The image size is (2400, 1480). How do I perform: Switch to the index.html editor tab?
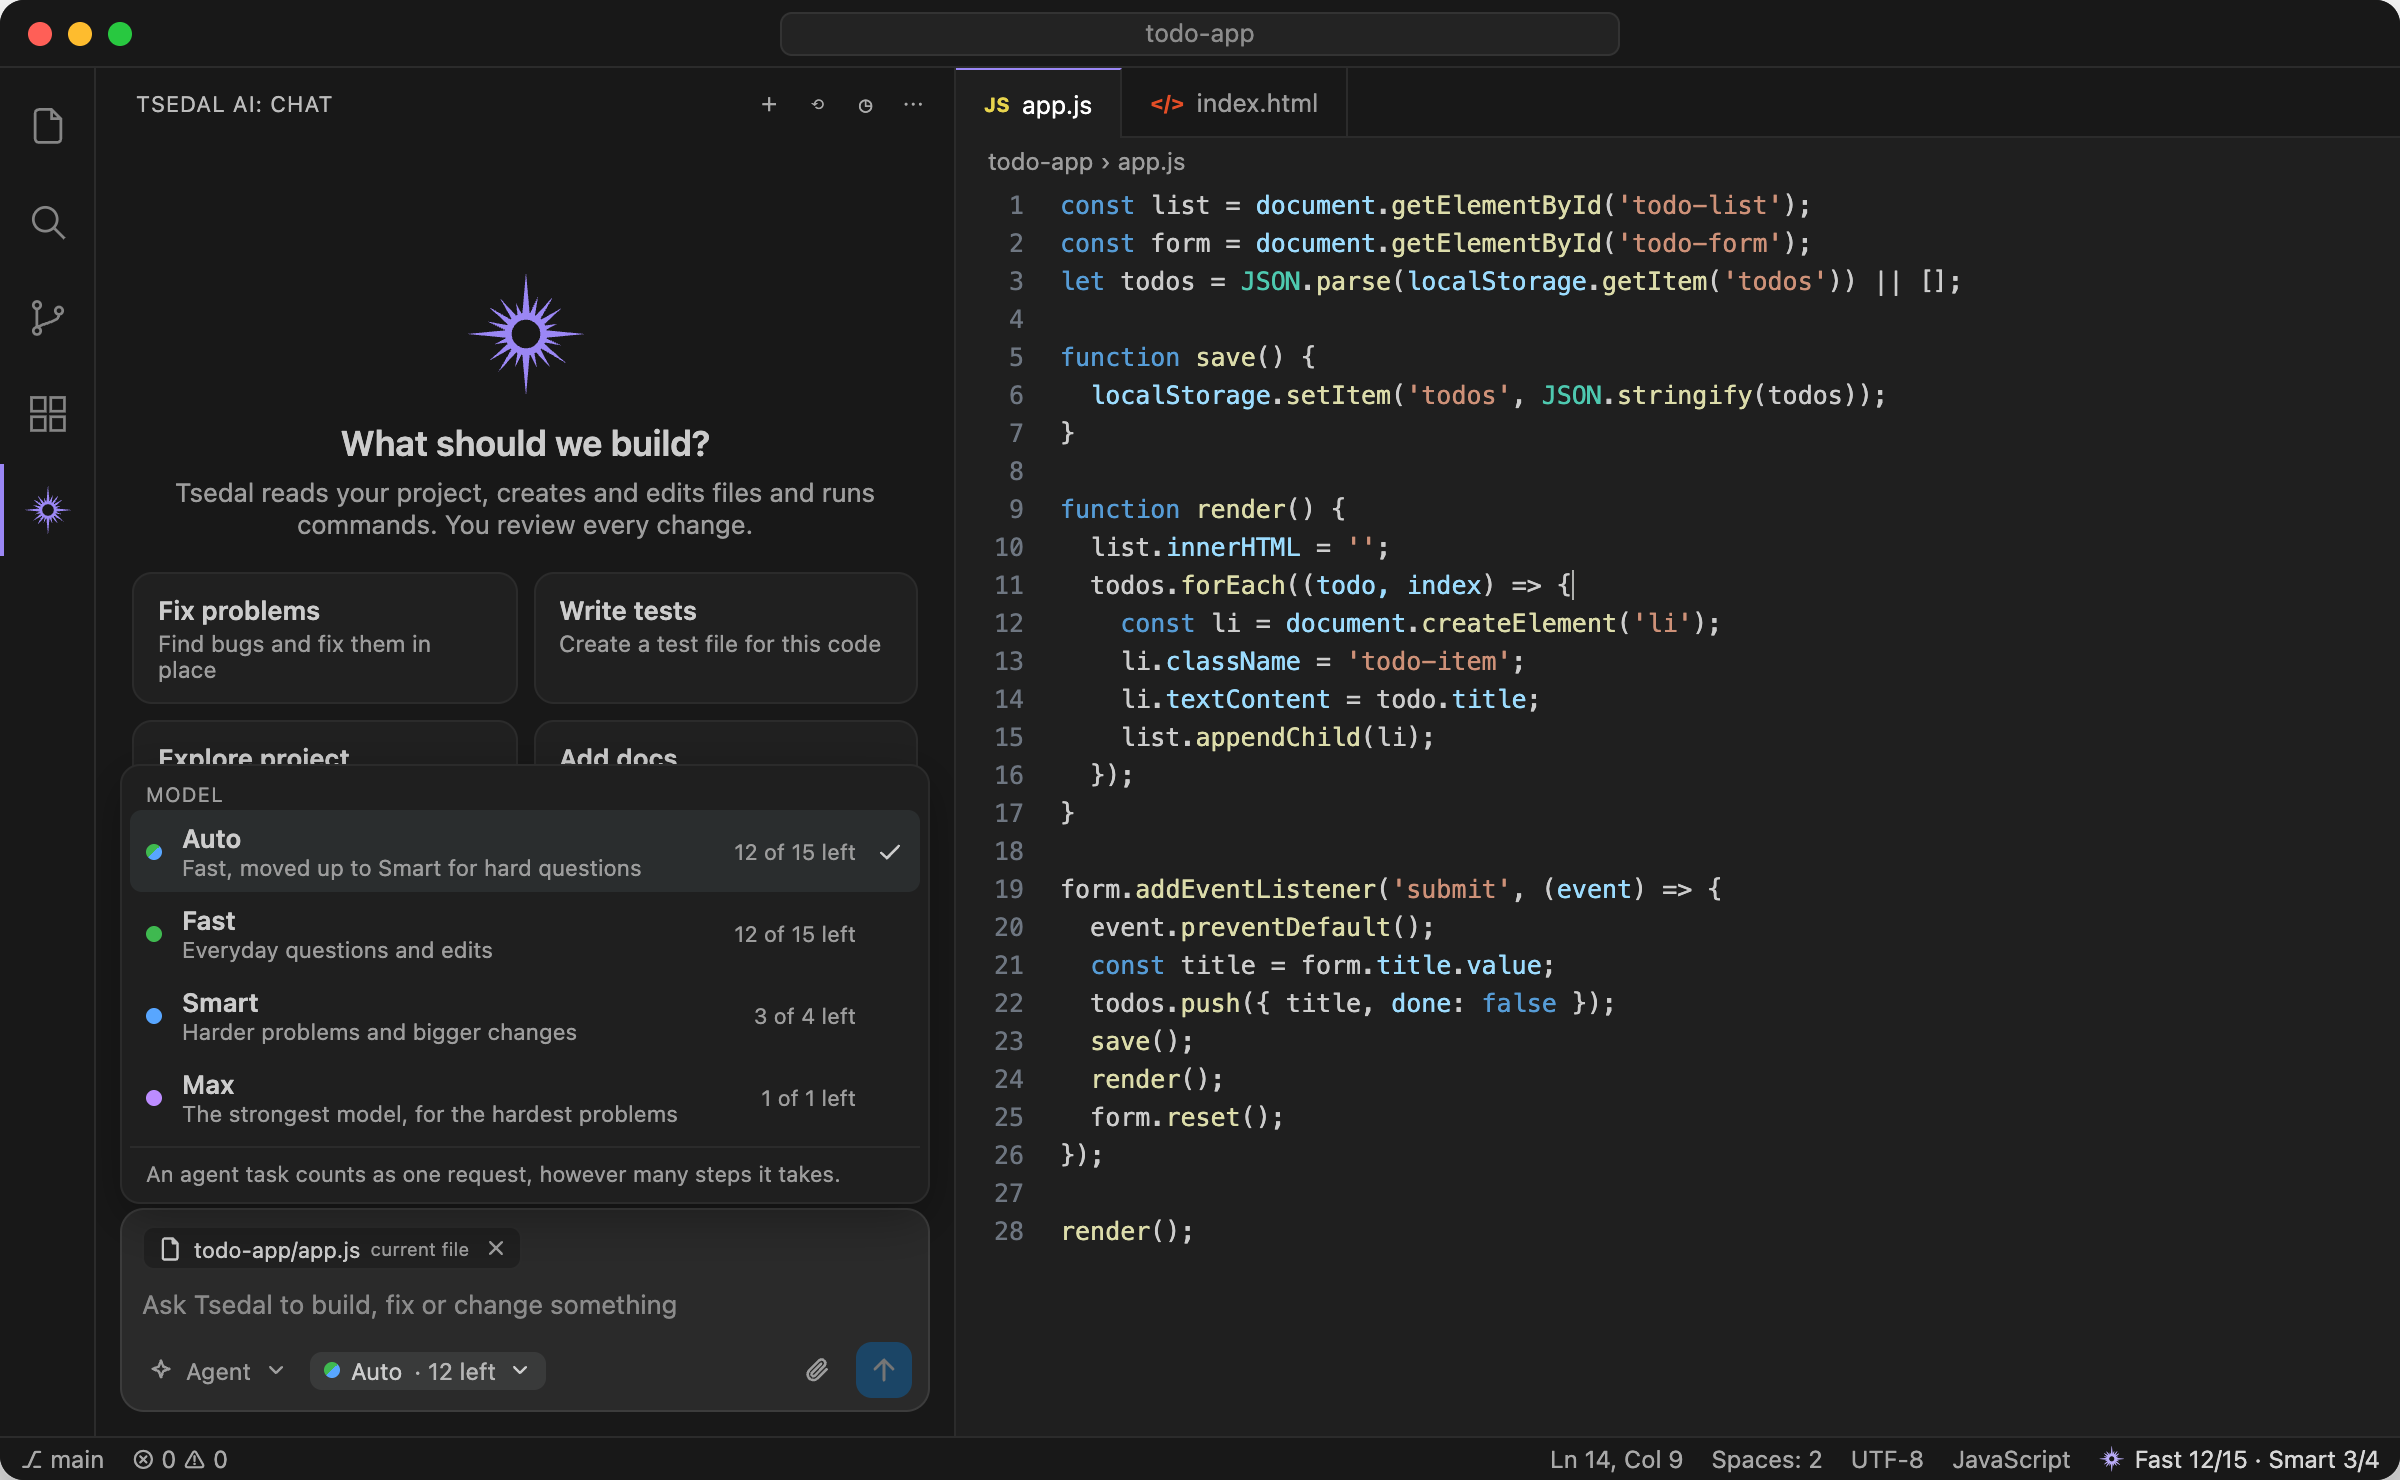(x=1234, y=104)
